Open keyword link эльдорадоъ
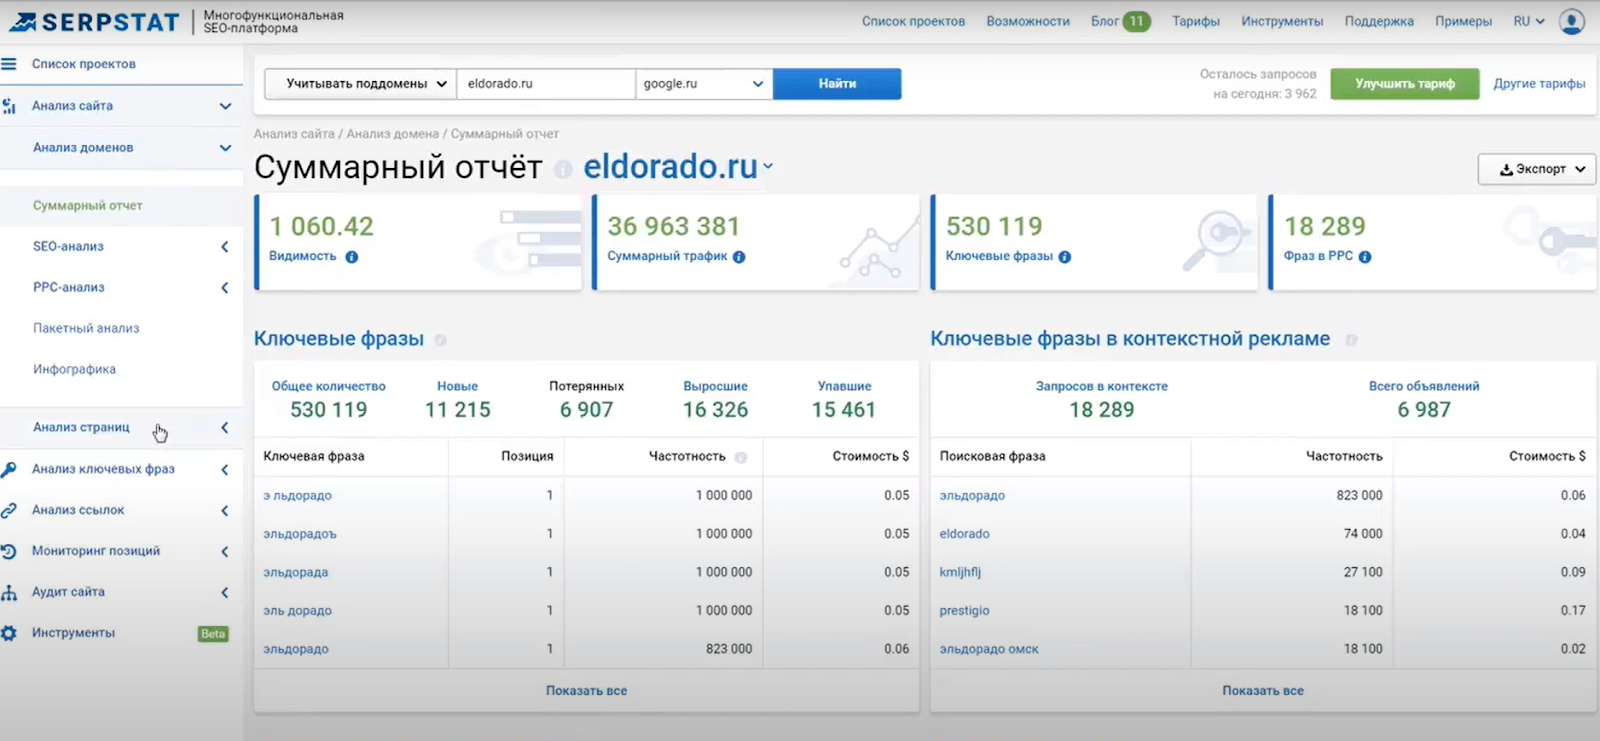 (300, 534)
